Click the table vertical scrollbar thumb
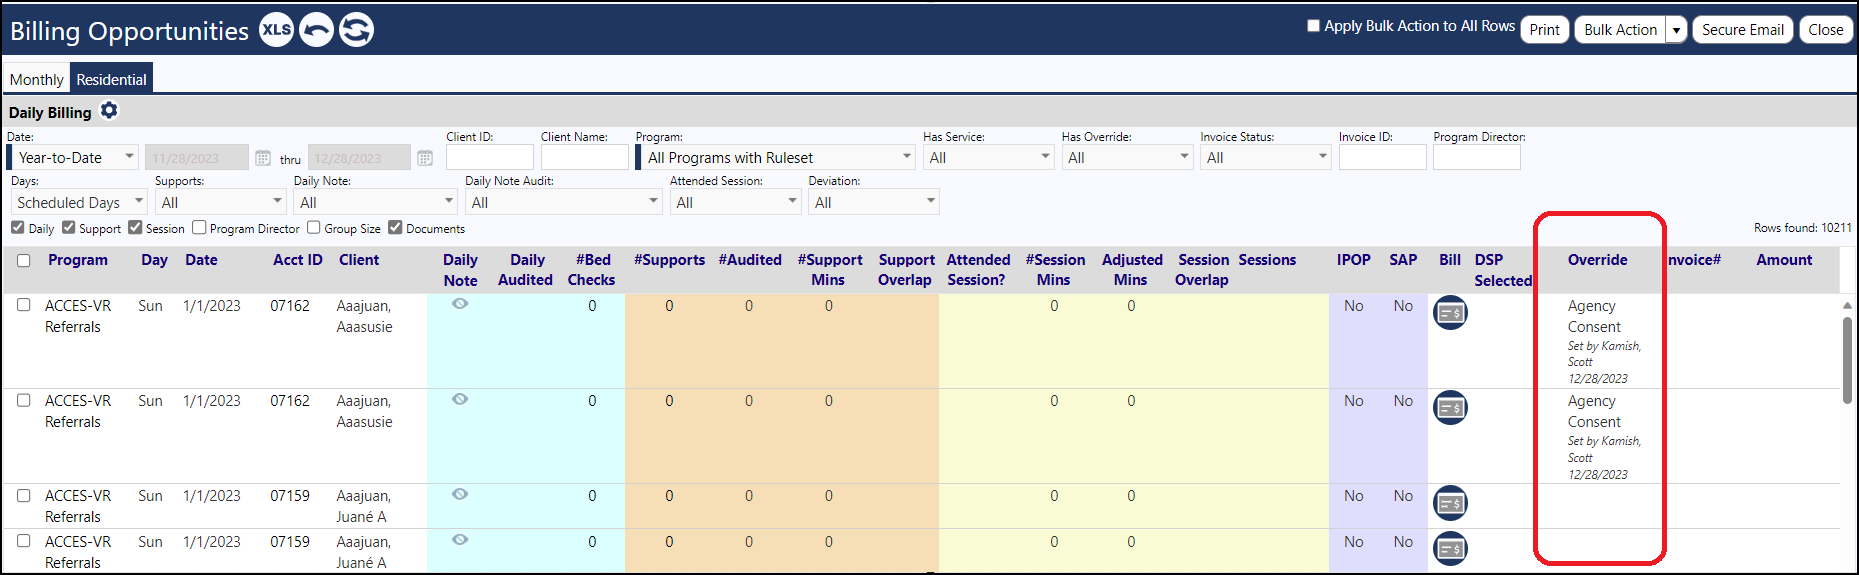 [1847, 360]
